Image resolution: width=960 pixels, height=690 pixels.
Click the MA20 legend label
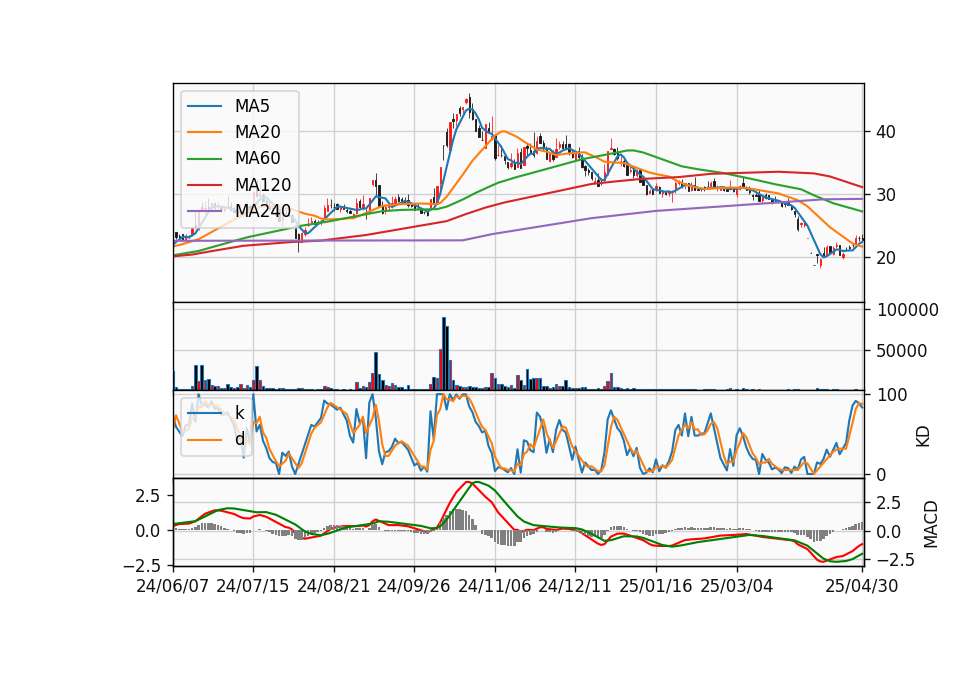point(257,132)
